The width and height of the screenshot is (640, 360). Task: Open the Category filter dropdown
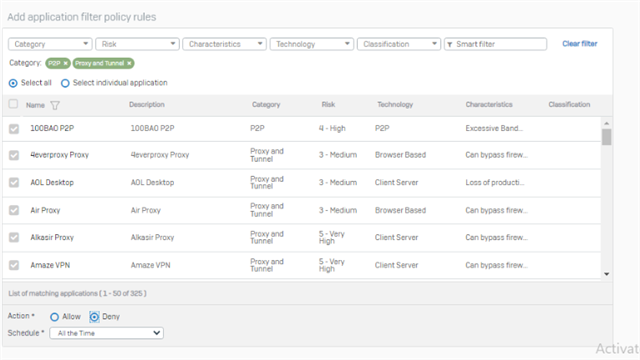tap(51, 44)
